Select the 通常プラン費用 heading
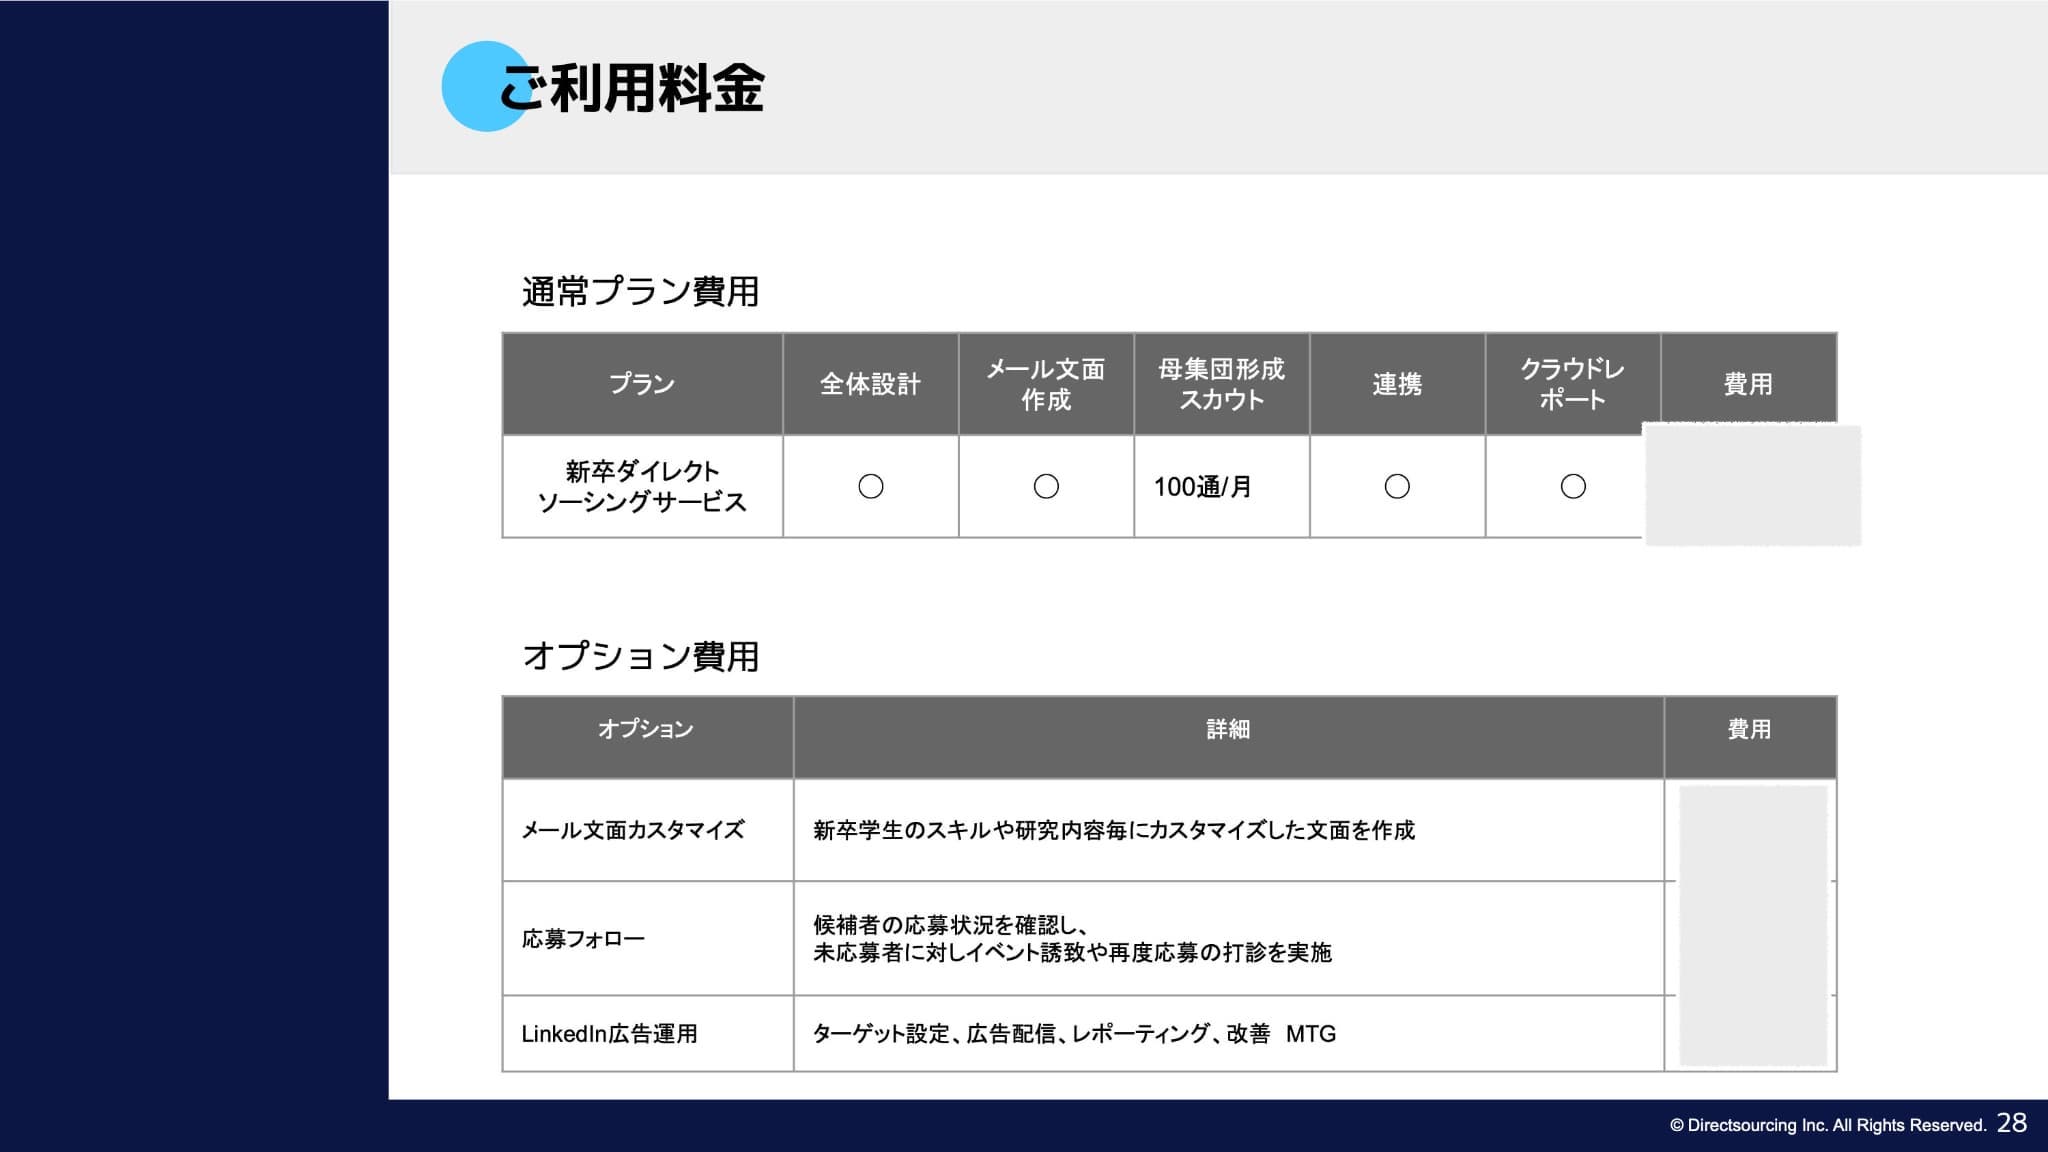 [x=640, y=292]
